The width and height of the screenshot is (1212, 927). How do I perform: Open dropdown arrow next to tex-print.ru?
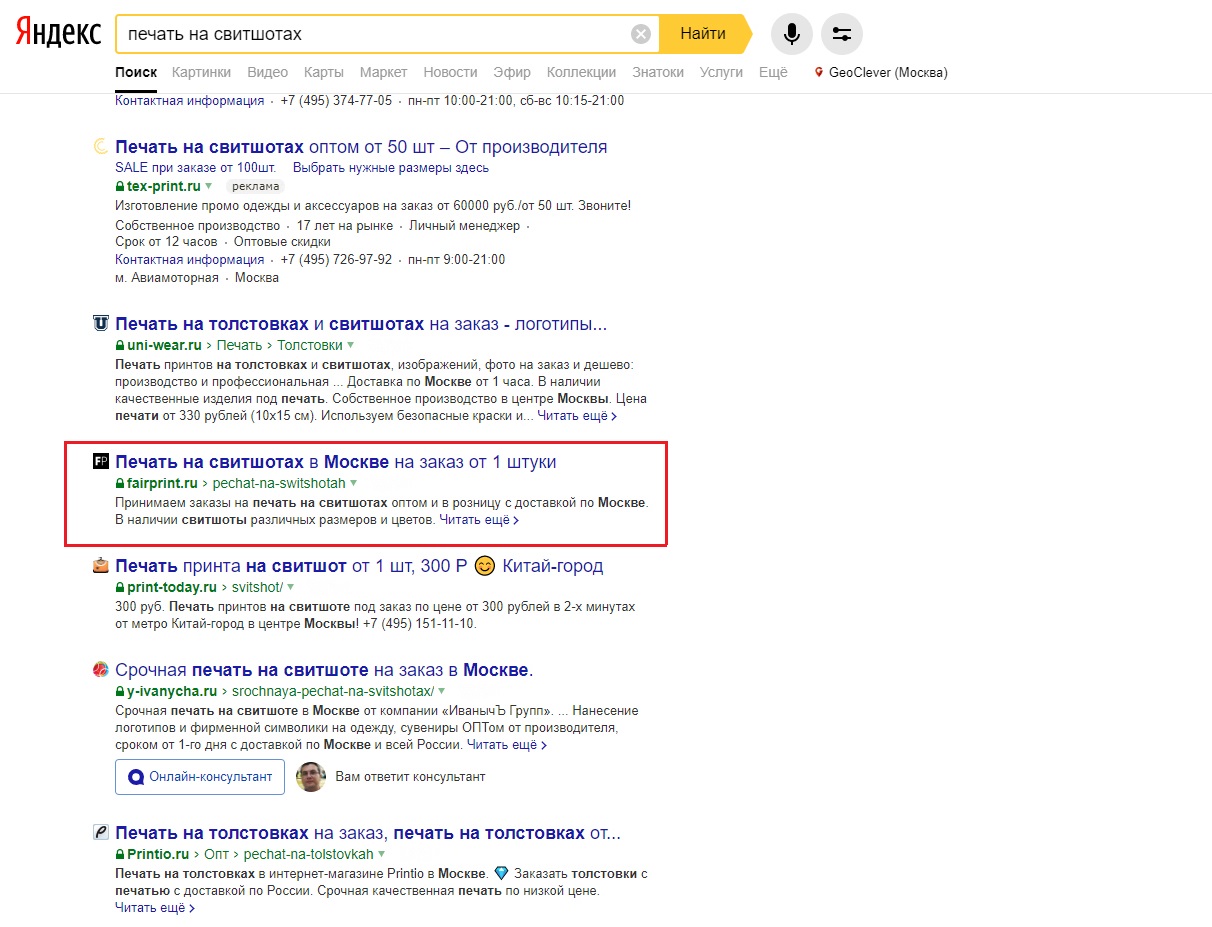209,186
